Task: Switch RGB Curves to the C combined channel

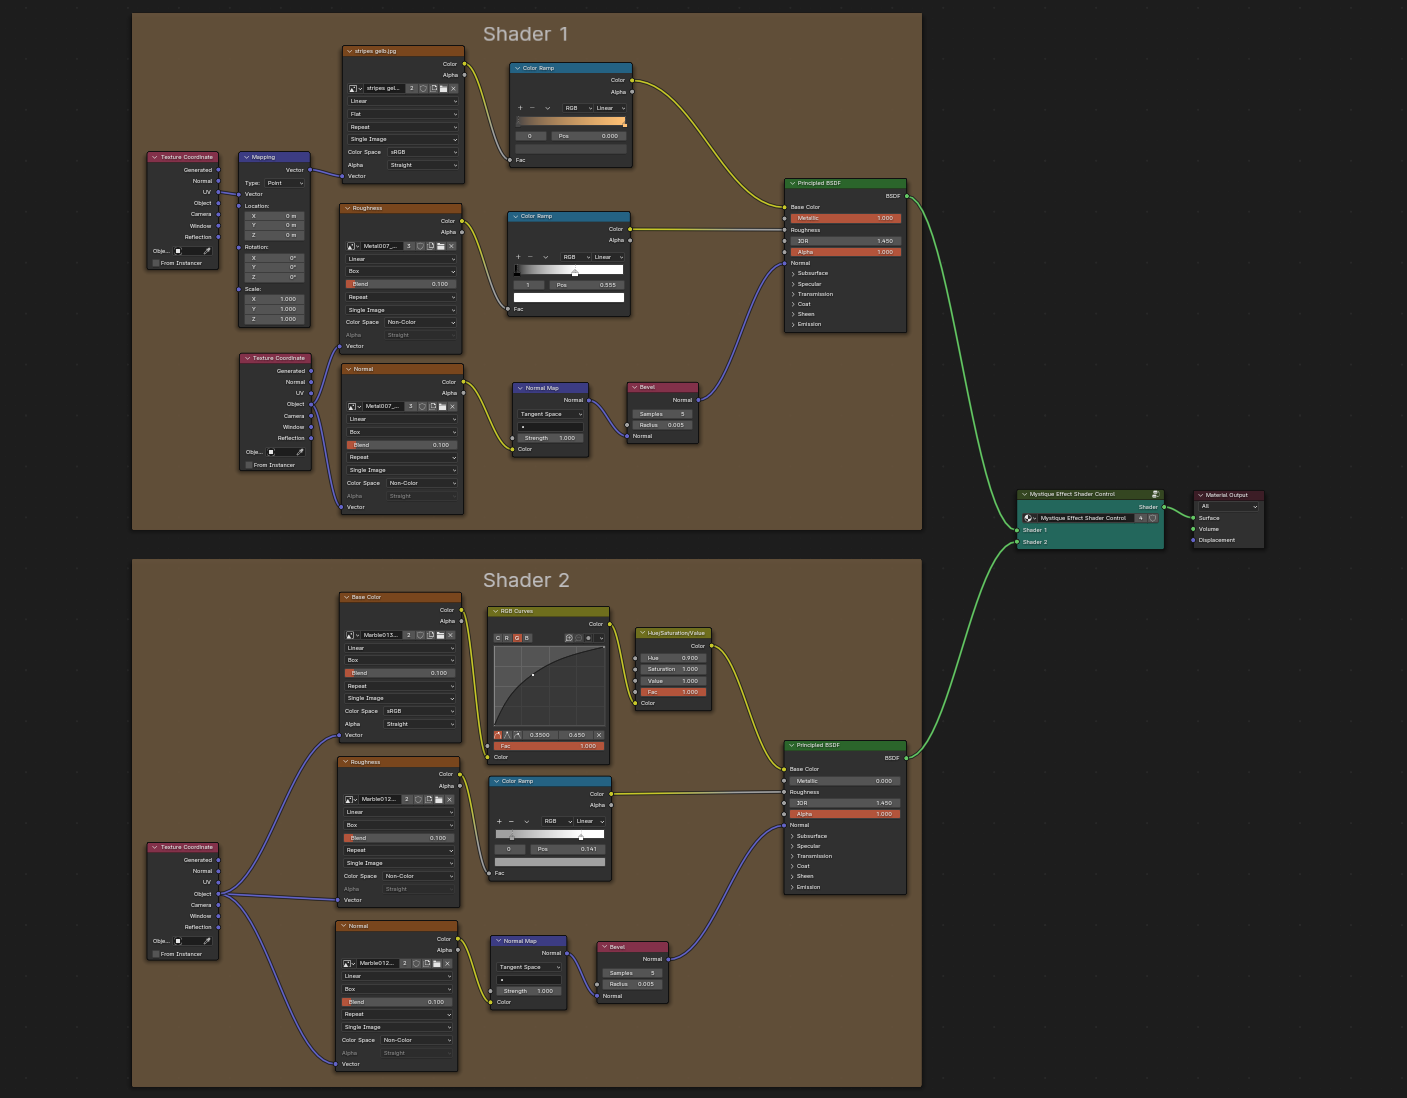Action: [x=498, y=637]
